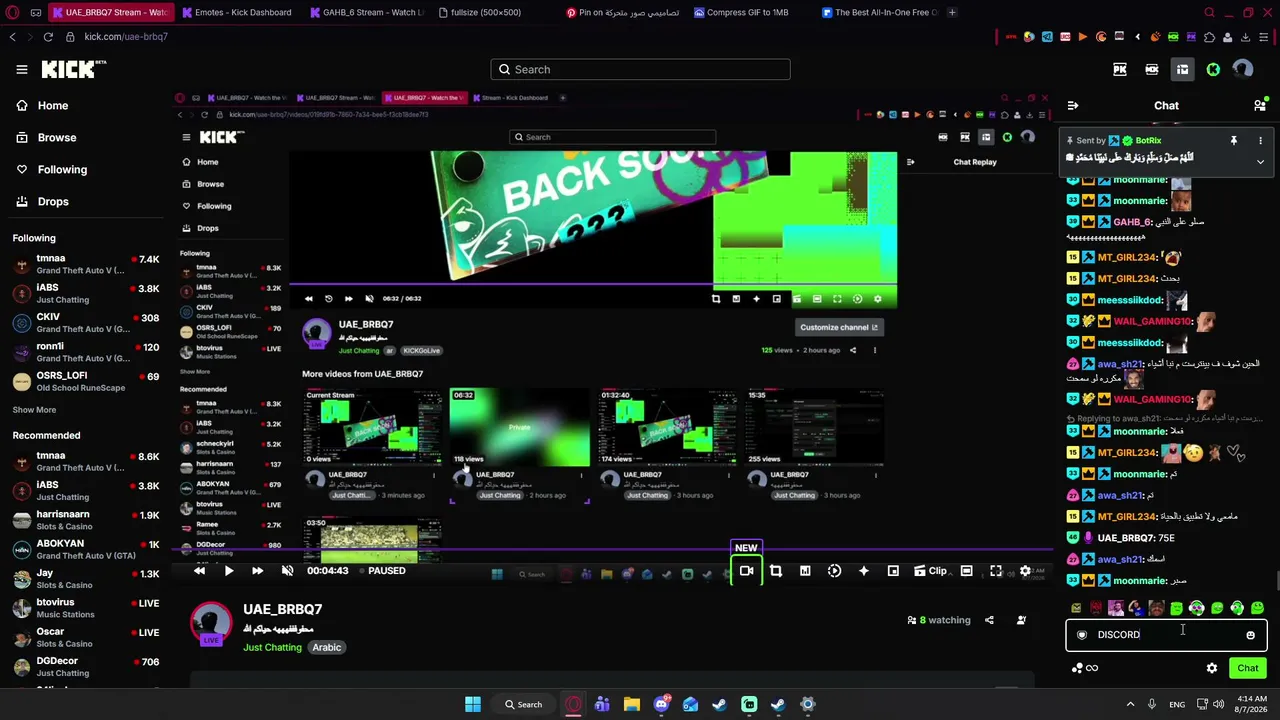Image resolution: width=1280 pixels, height=720 pixels.
Task: Rewind the stream playback
Action: point(199,571)
